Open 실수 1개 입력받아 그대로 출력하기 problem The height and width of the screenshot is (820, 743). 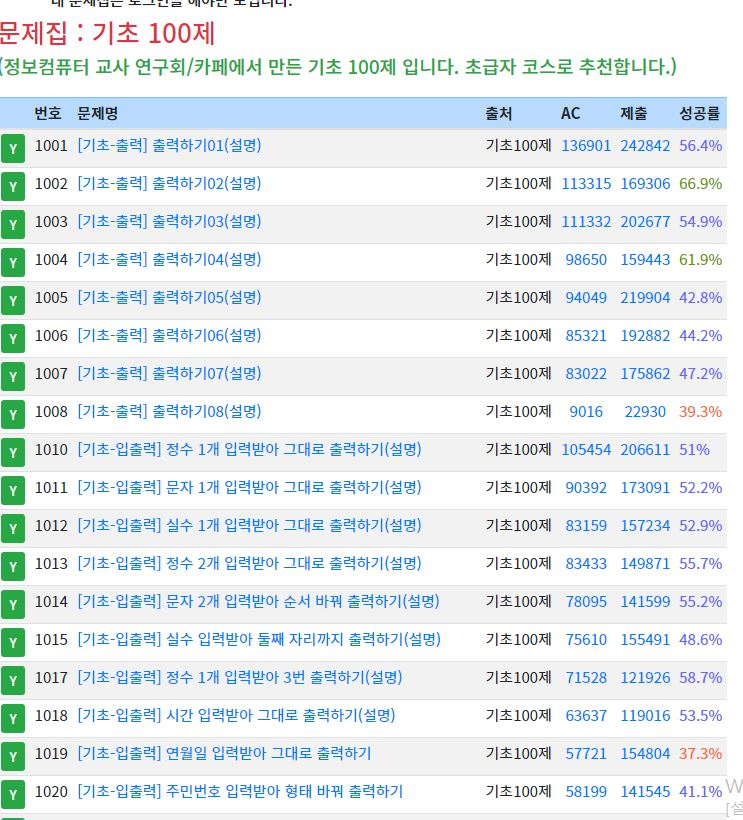pyautogui.click(x=249, y=526)
